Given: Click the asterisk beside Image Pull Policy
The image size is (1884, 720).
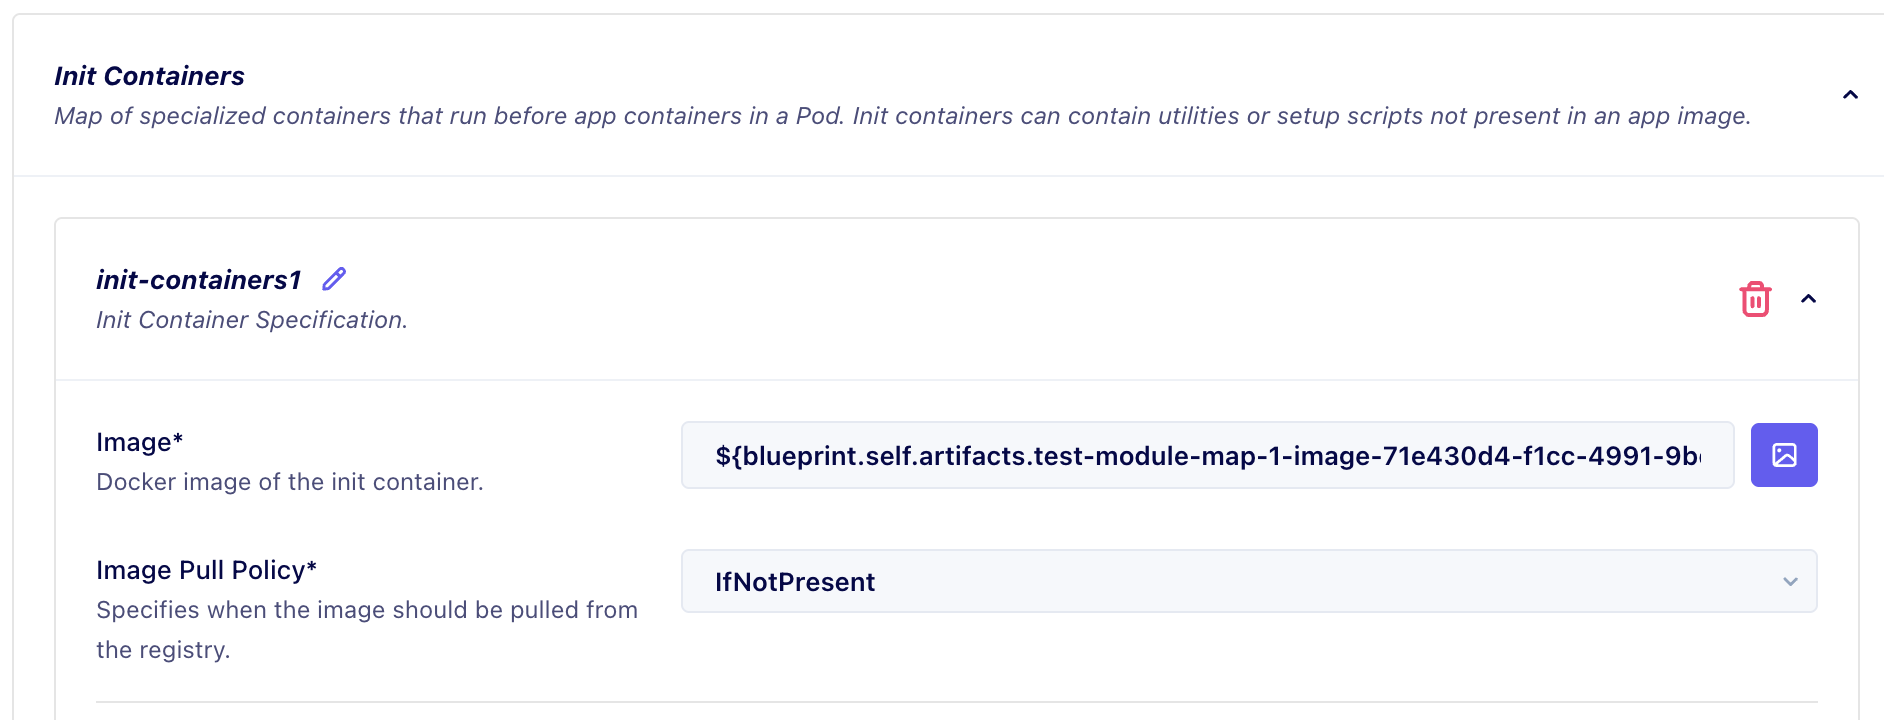Looking at the screenshot, I should 312,567.
